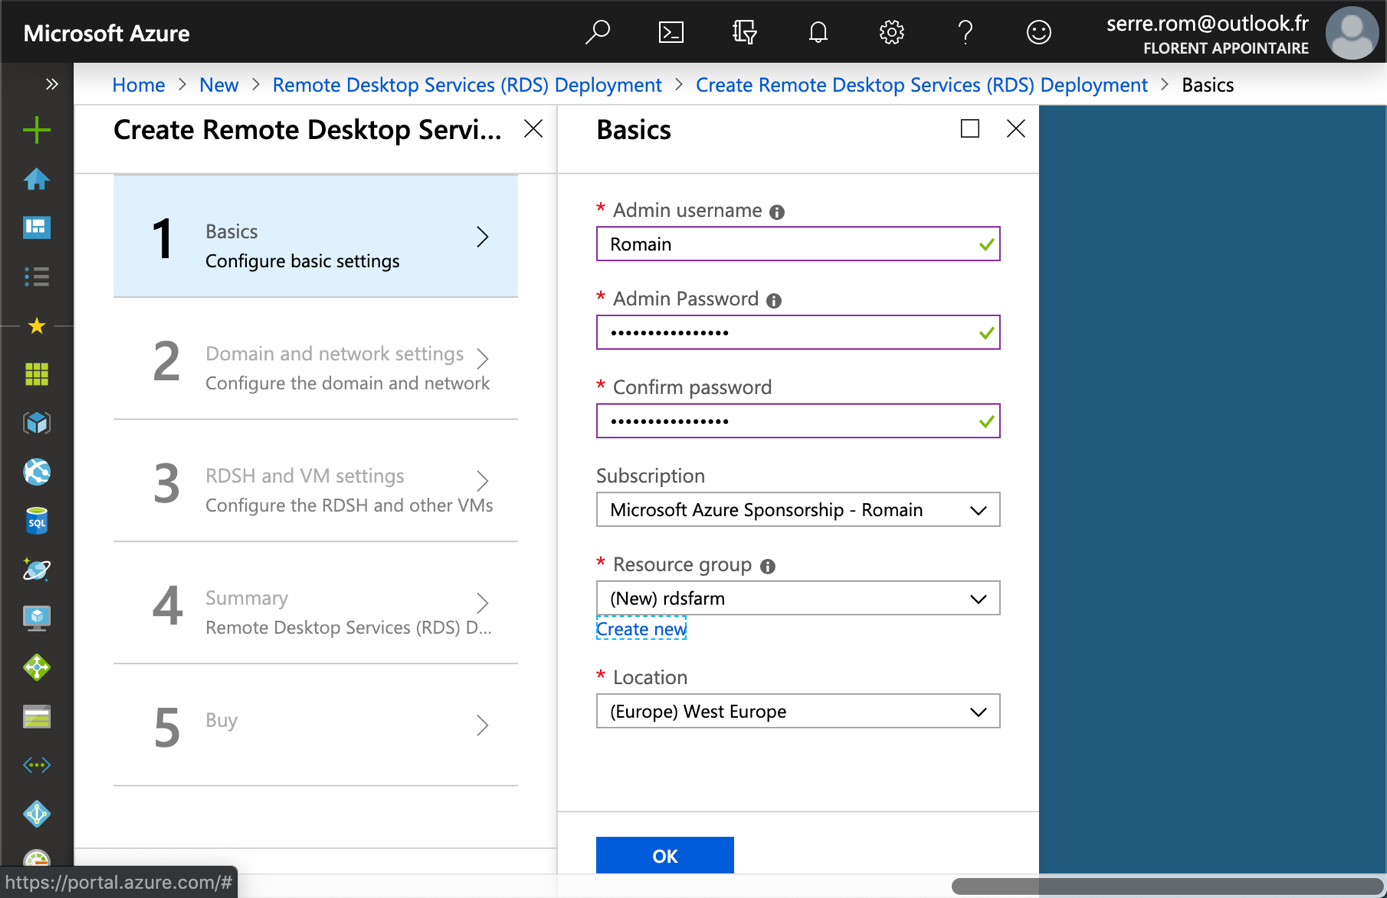
Task: Select step 2 Domain and network settings
Action: pyautogui.click(x=316, y=360)
